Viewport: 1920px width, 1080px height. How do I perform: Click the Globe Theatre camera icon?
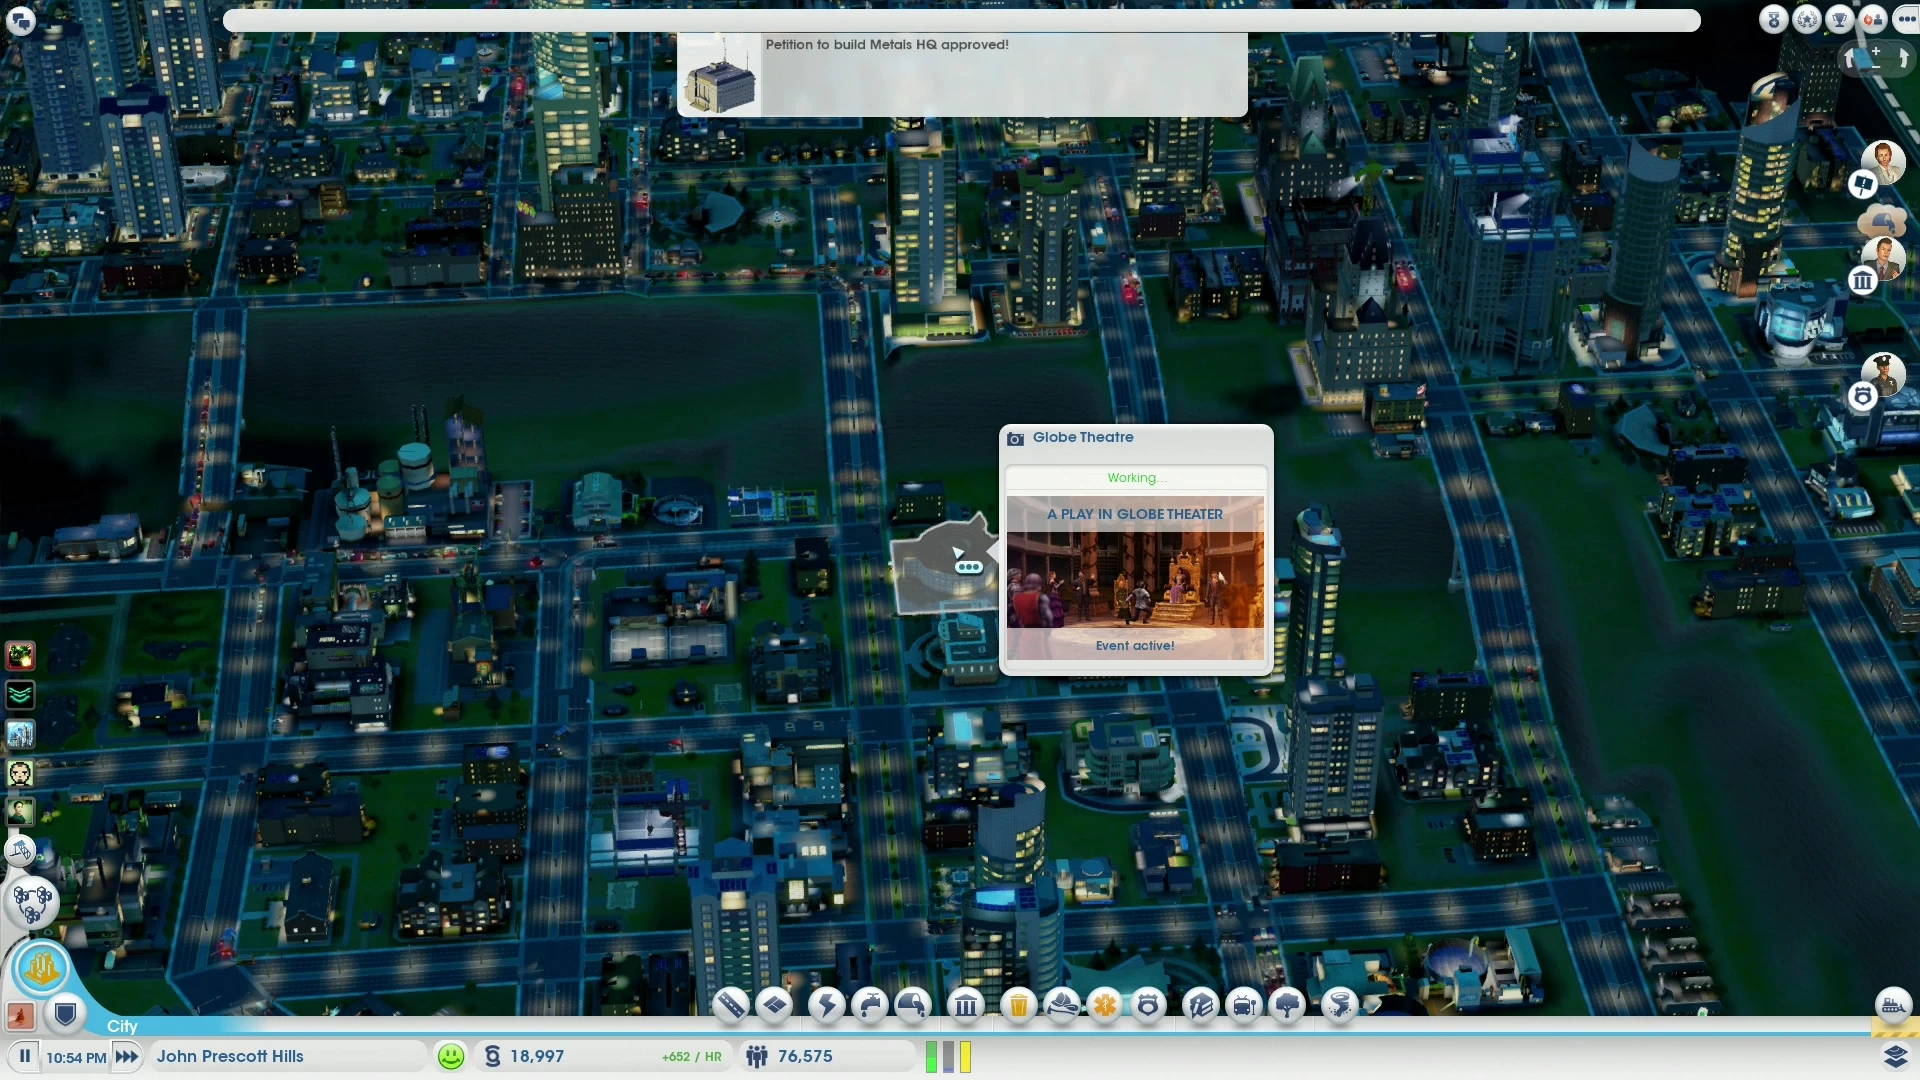coord(1016,438)
